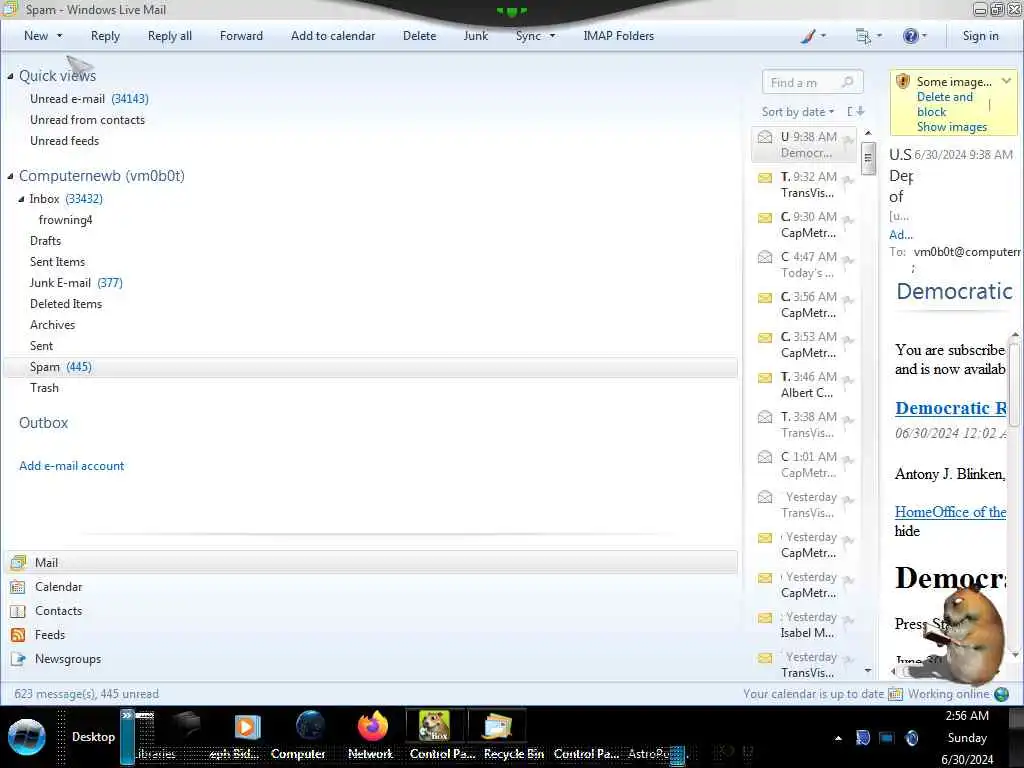This screenshot has width=1024, height=768.
Task: Click the Feeds RSS icon
Action: tap(18, 635)
